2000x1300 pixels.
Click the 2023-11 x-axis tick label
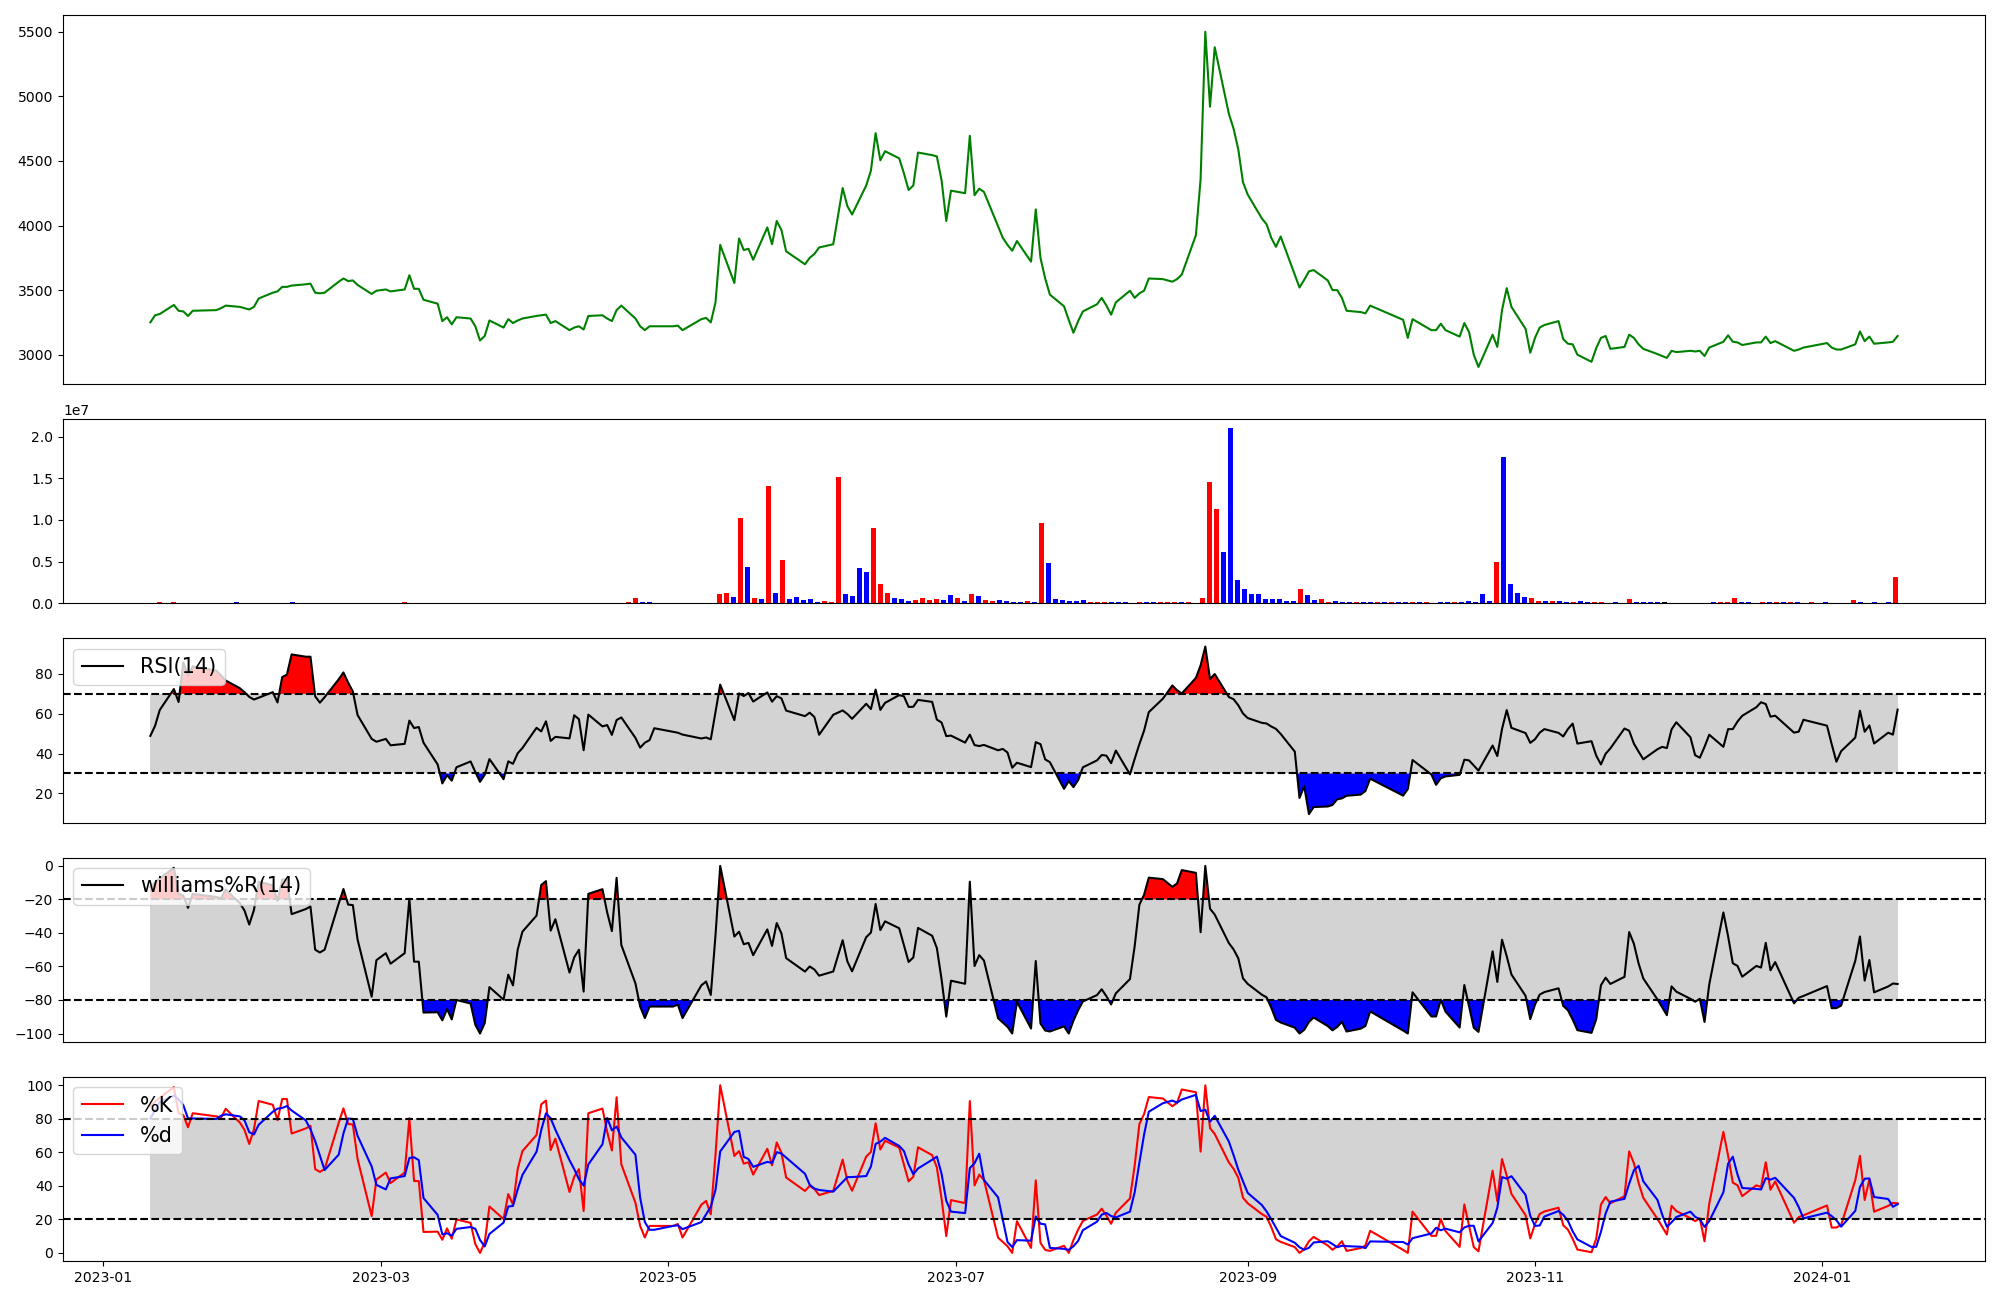[x=1535, y=1277]
